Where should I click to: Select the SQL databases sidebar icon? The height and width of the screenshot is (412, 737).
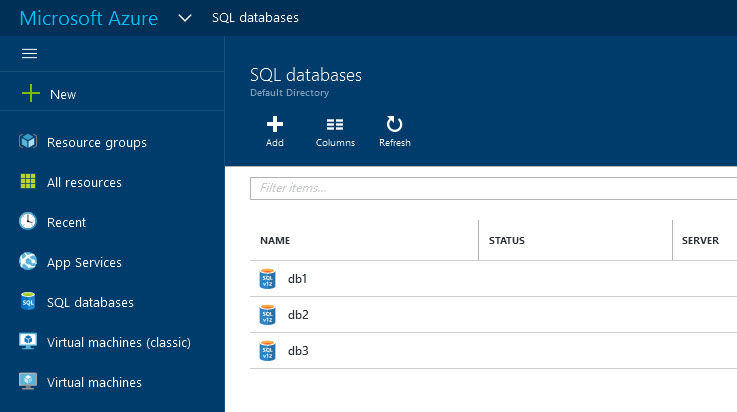click(29, 302)
